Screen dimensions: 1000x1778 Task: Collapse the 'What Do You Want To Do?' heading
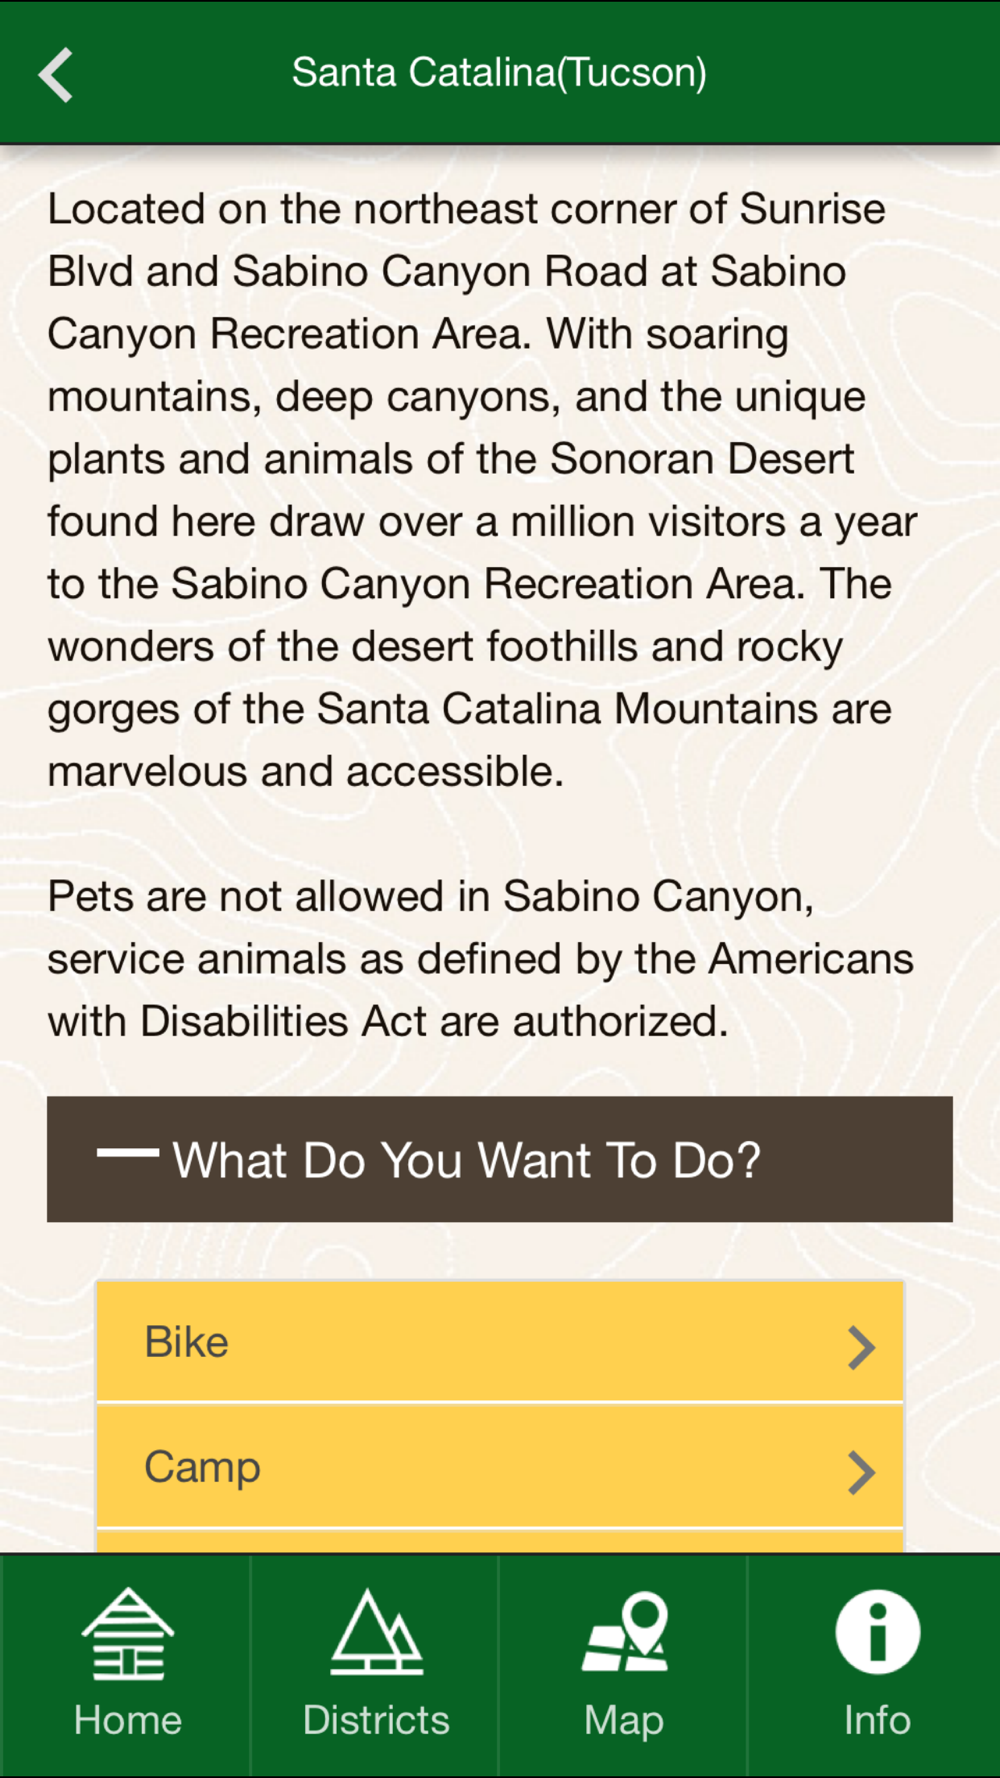(x=466, y=1160)
